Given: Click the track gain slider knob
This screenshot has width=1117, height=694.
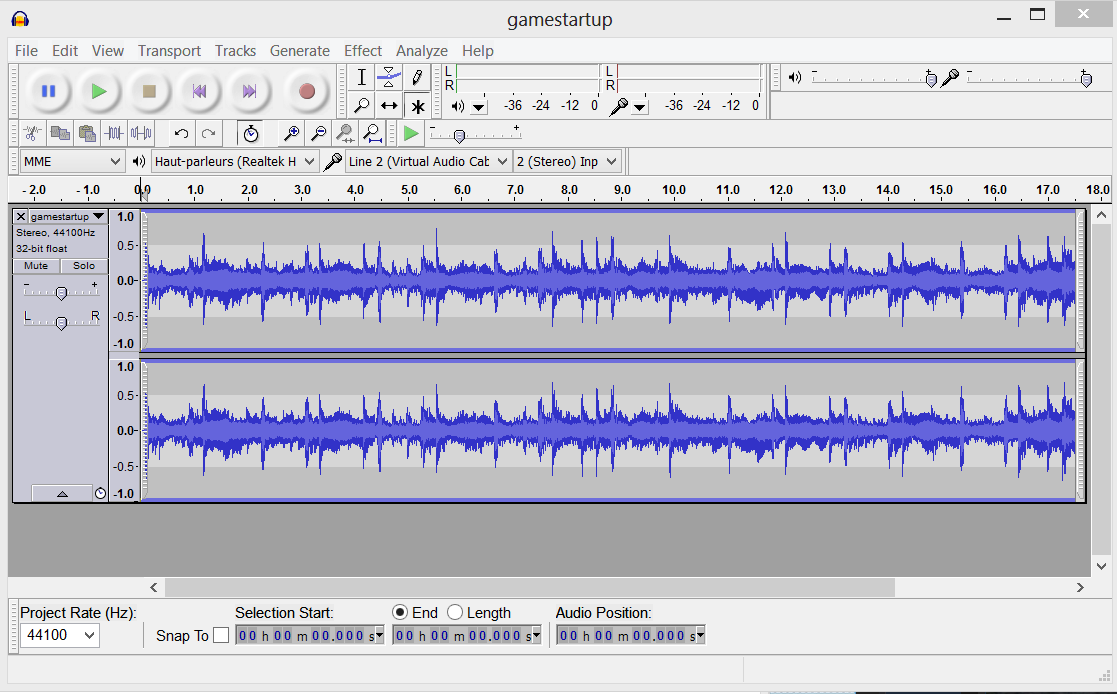Looking at the screenshot, I should pyautogui.click(x=61, y=293).
